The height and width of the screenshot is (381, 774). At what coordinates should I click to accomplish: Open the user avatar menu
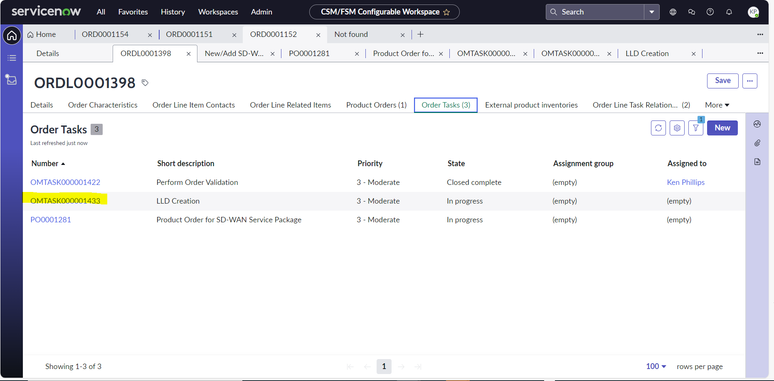pos(753,12)
